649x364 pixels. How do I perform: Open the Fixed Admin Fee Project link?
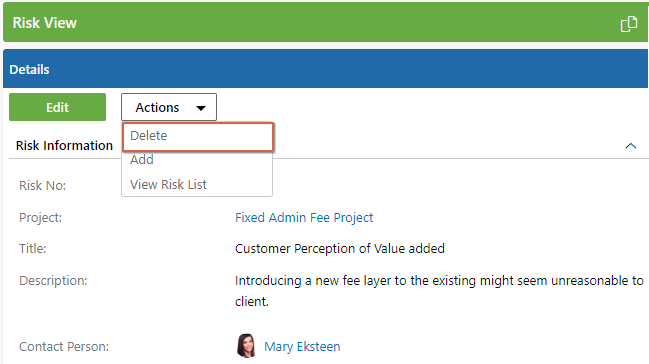coord(304,217)
